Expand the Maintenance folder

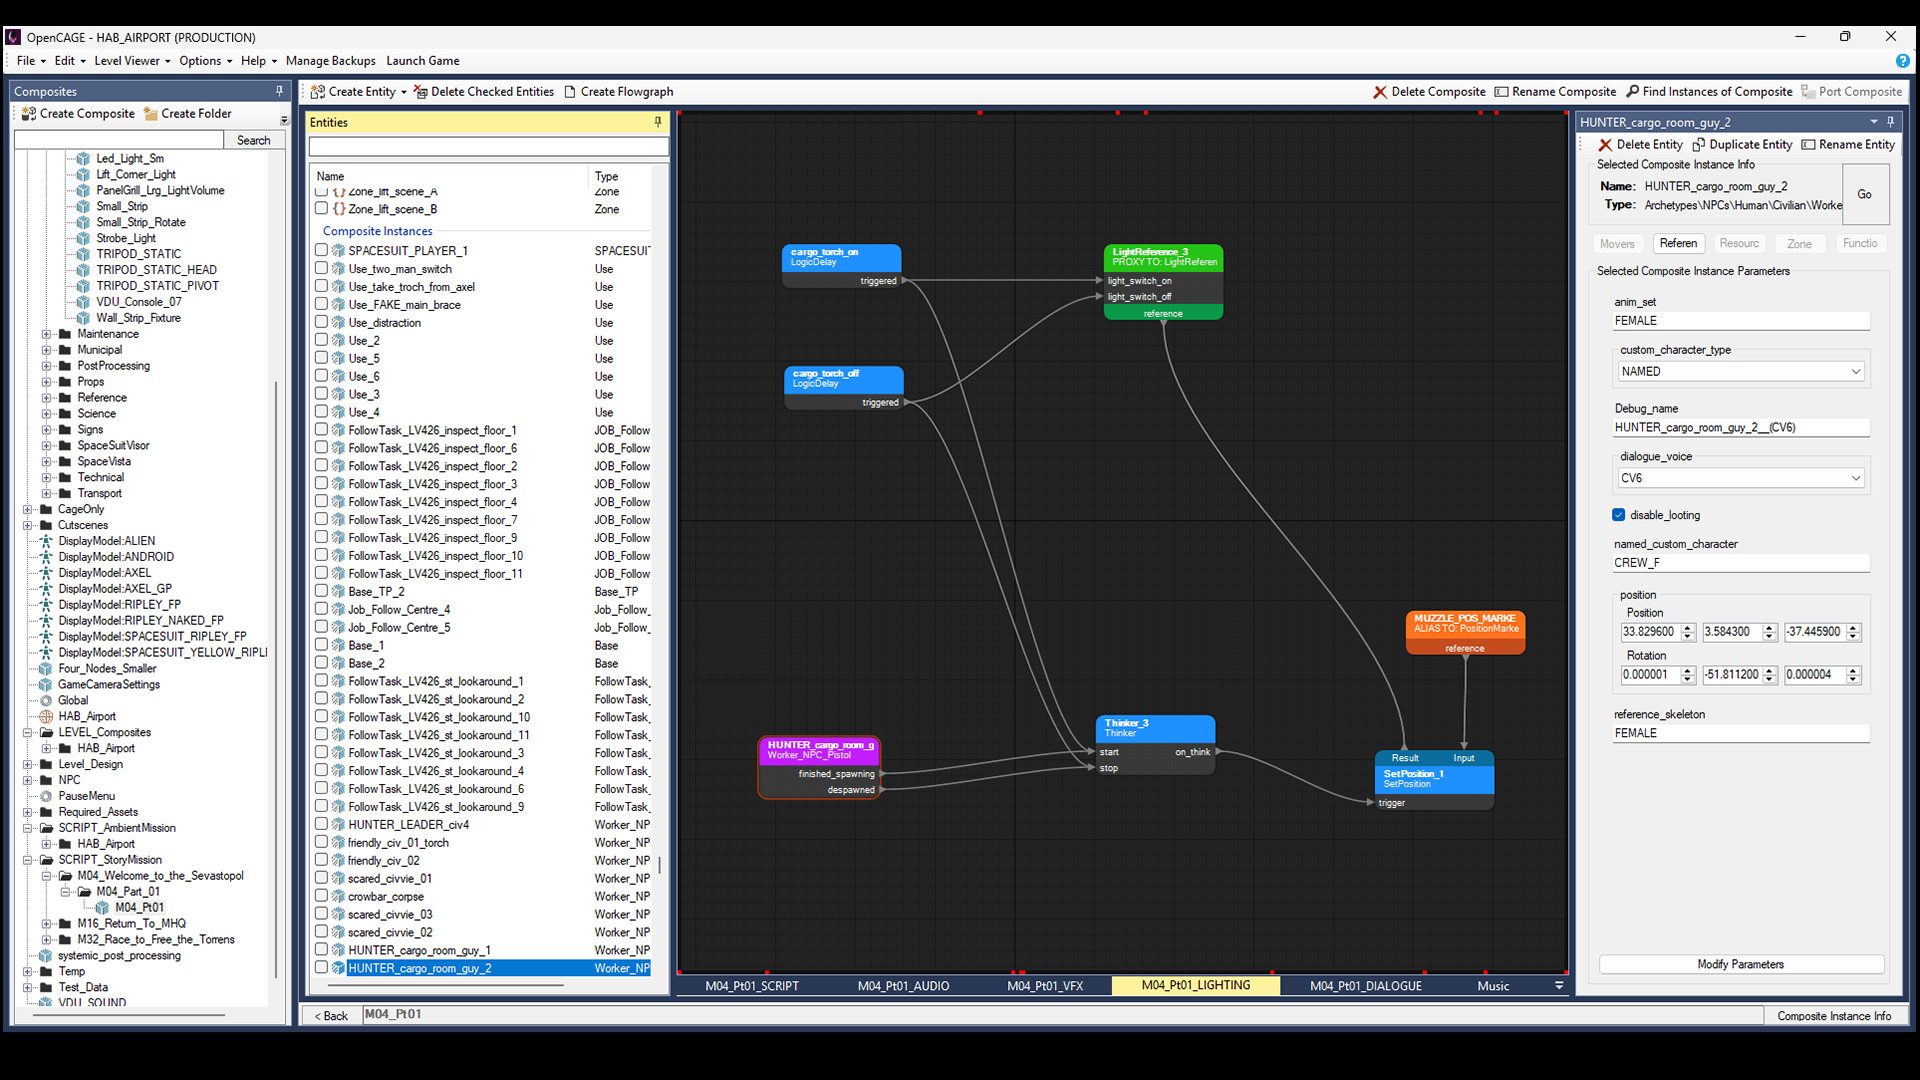click(46, 334)
